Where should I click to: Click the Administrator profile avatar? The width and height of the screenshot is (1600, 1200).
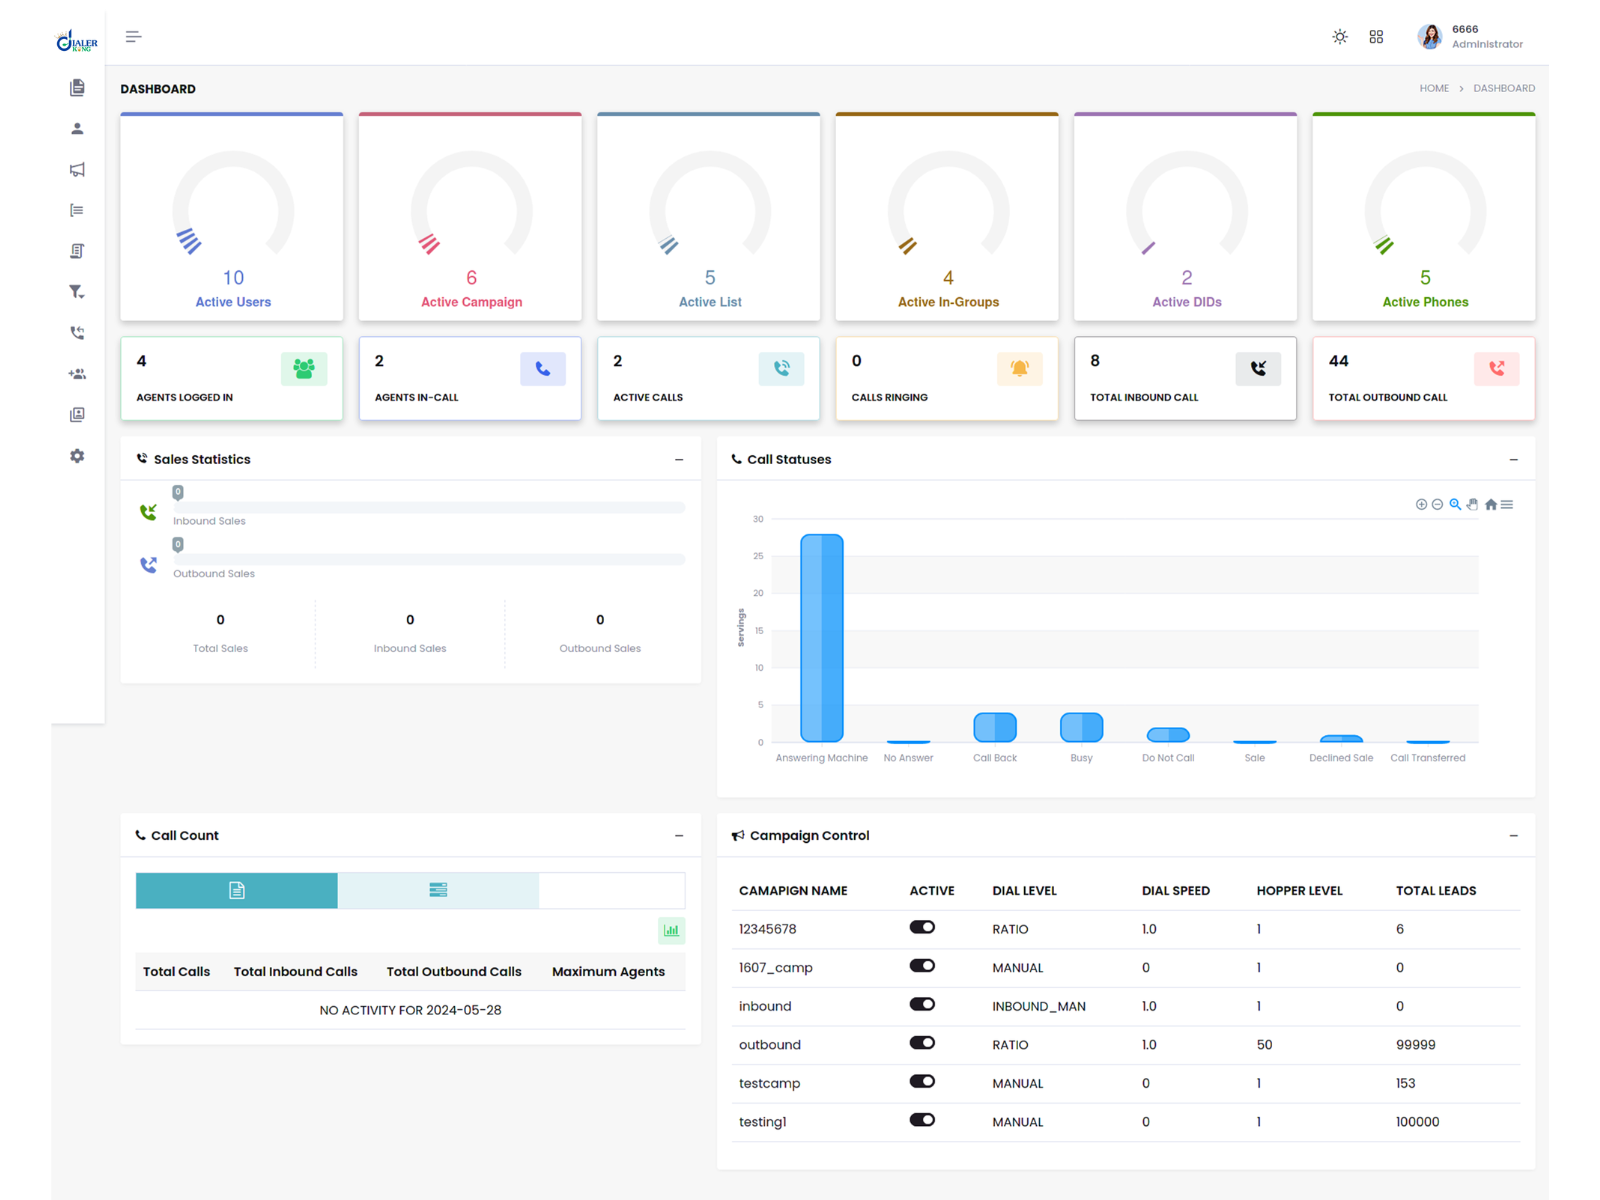(1429, 36)
